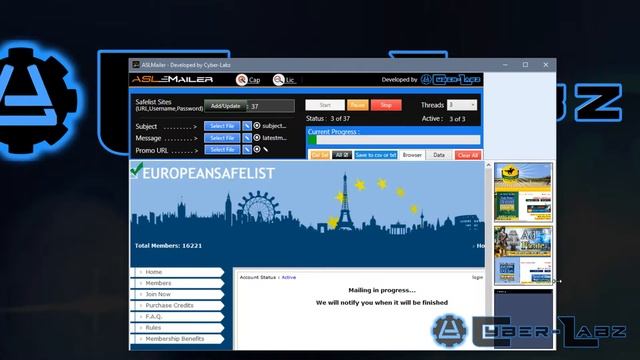640x360 pixels.
Task: Toggle the All checkbox button
Action: 342,155
